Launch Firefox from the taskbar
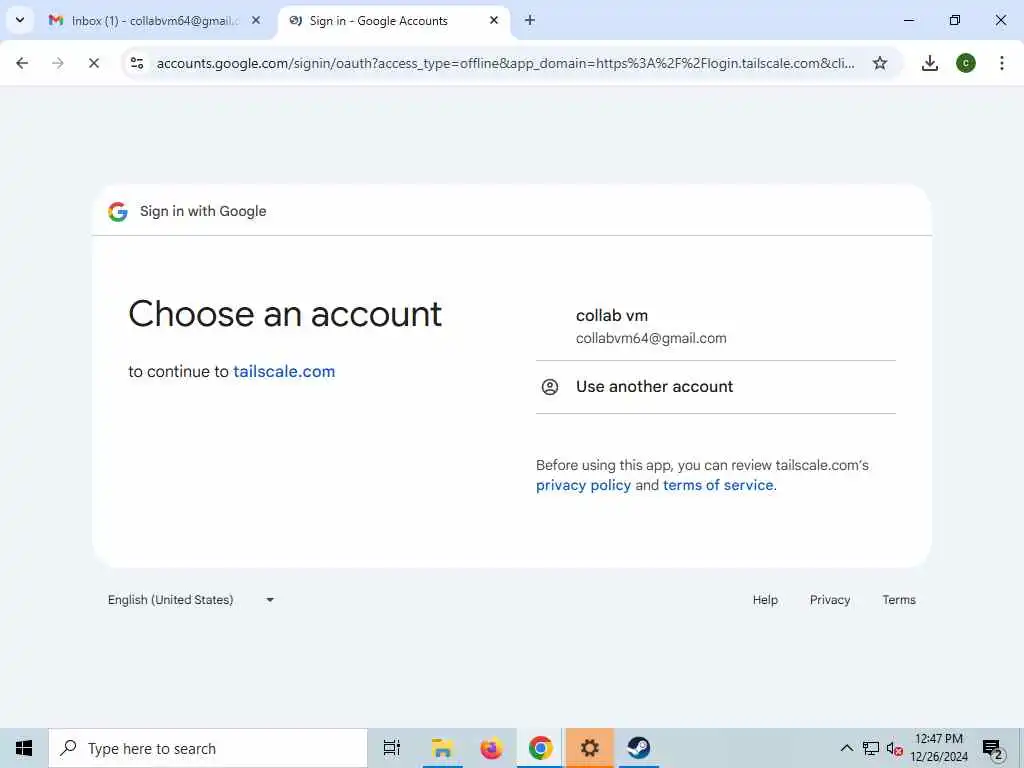Screen dimensions: 1024x768 tap(491, 748)
